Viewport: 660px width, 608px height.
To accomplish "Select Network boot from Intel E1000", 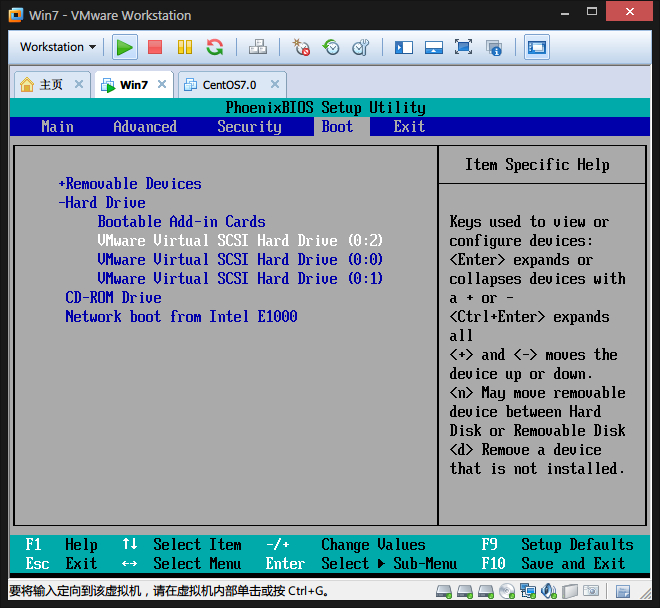I will point(181,317).
